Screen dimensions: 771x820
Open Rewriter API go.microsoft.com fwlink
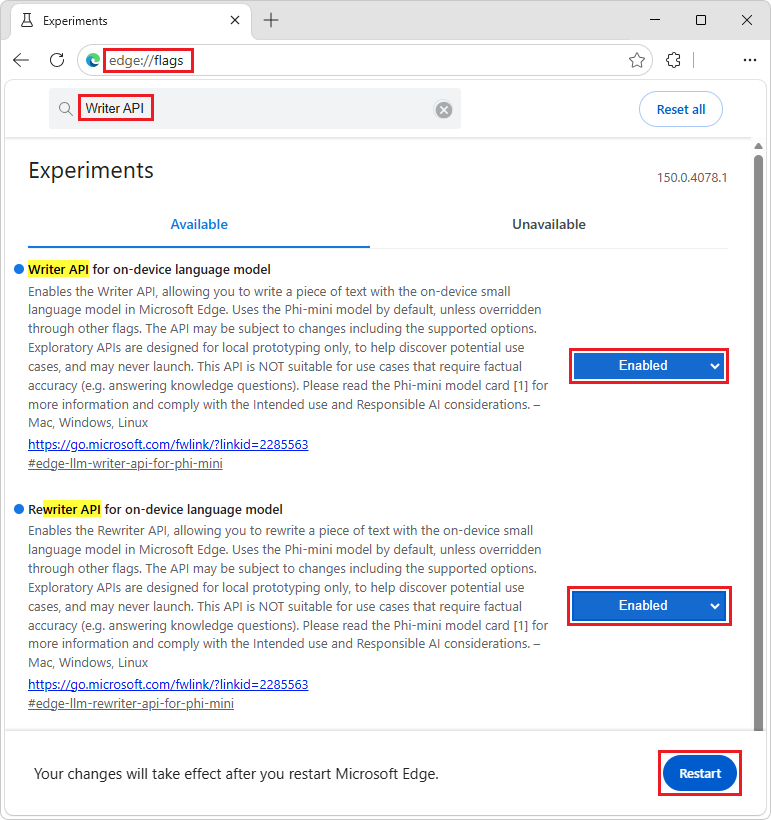[168, 685]
